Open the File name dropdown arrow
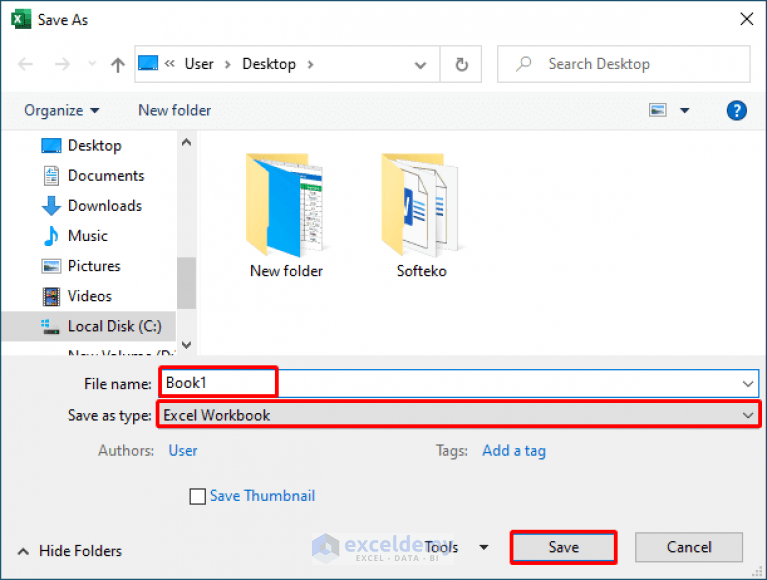 pos(747,384)
